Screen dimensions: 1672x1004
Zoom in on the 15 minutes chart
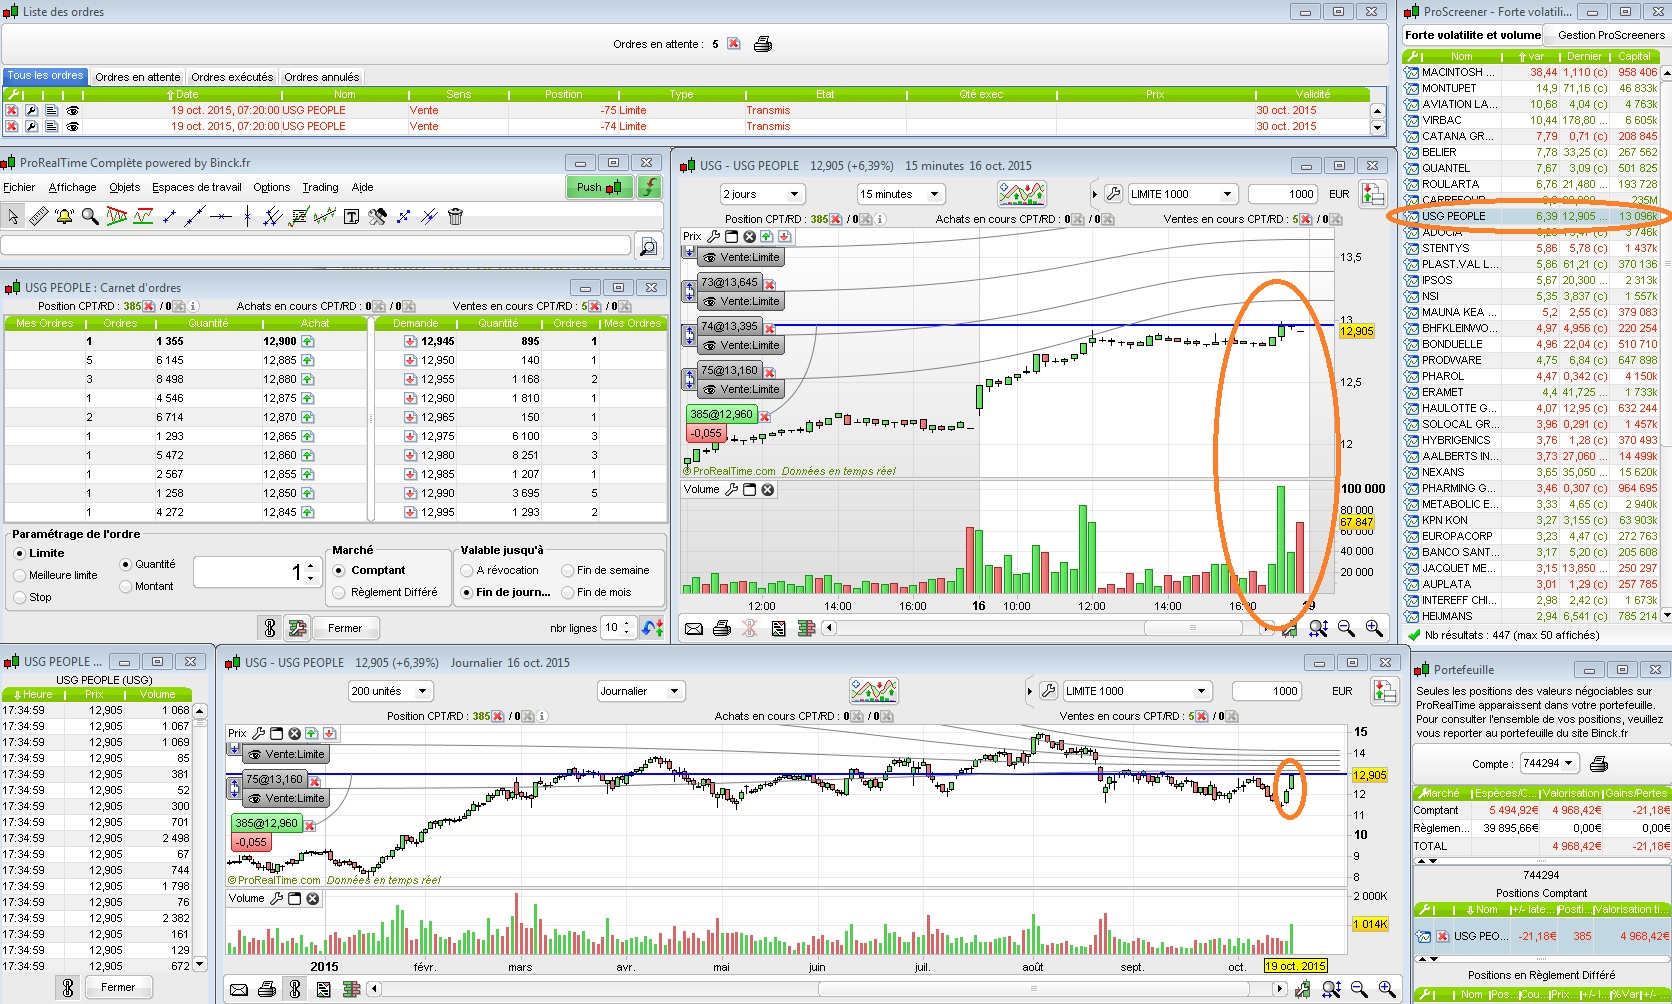(1374, 628)
